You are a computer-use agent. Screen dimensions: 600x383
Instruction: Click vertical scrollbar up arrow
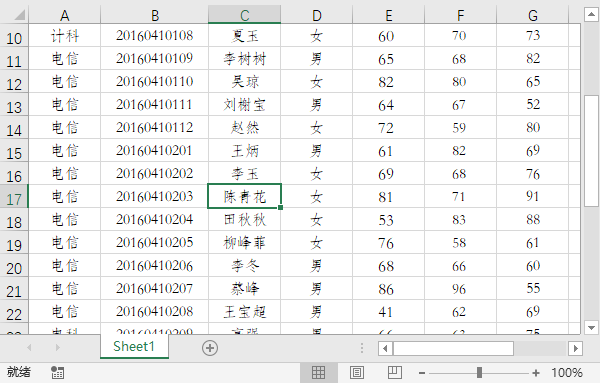(x=591, y=15)
